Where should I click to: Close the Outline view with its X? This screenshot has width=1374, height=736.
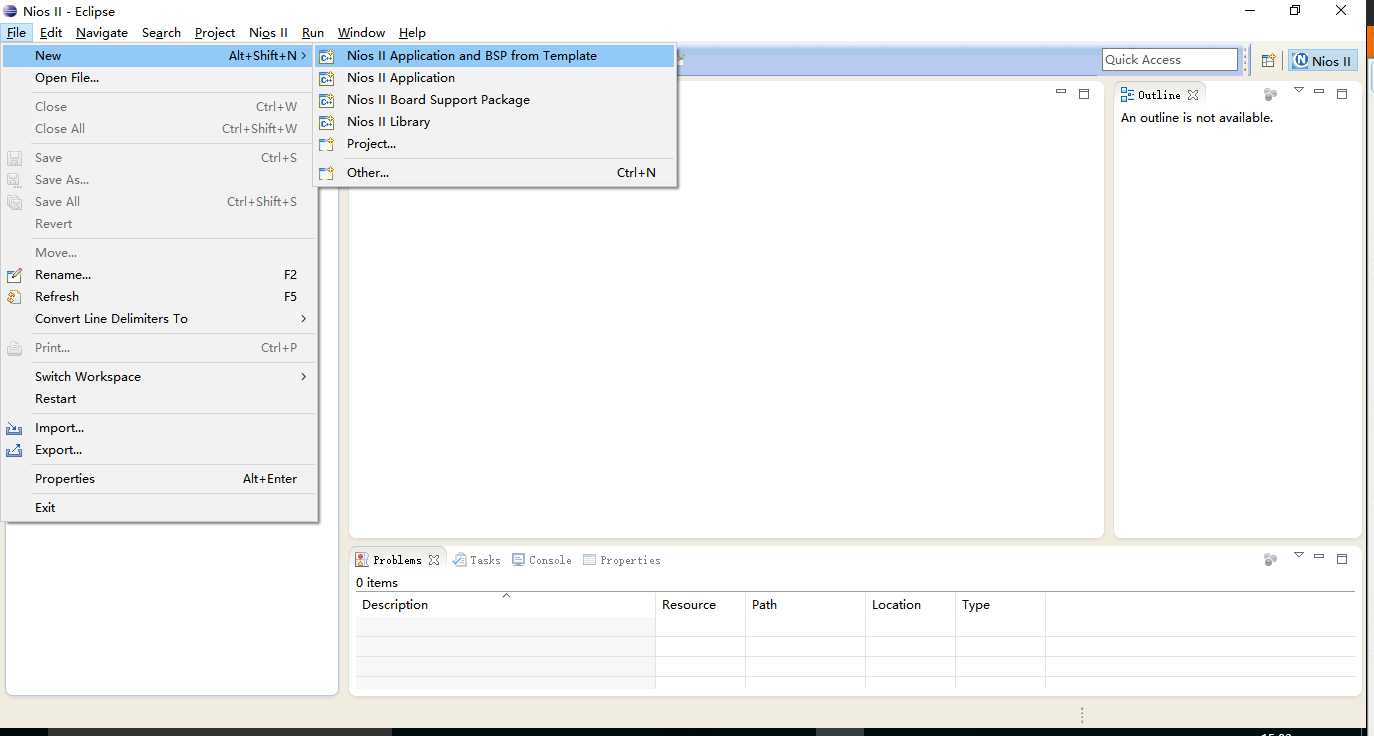[x=1193, y=95]
